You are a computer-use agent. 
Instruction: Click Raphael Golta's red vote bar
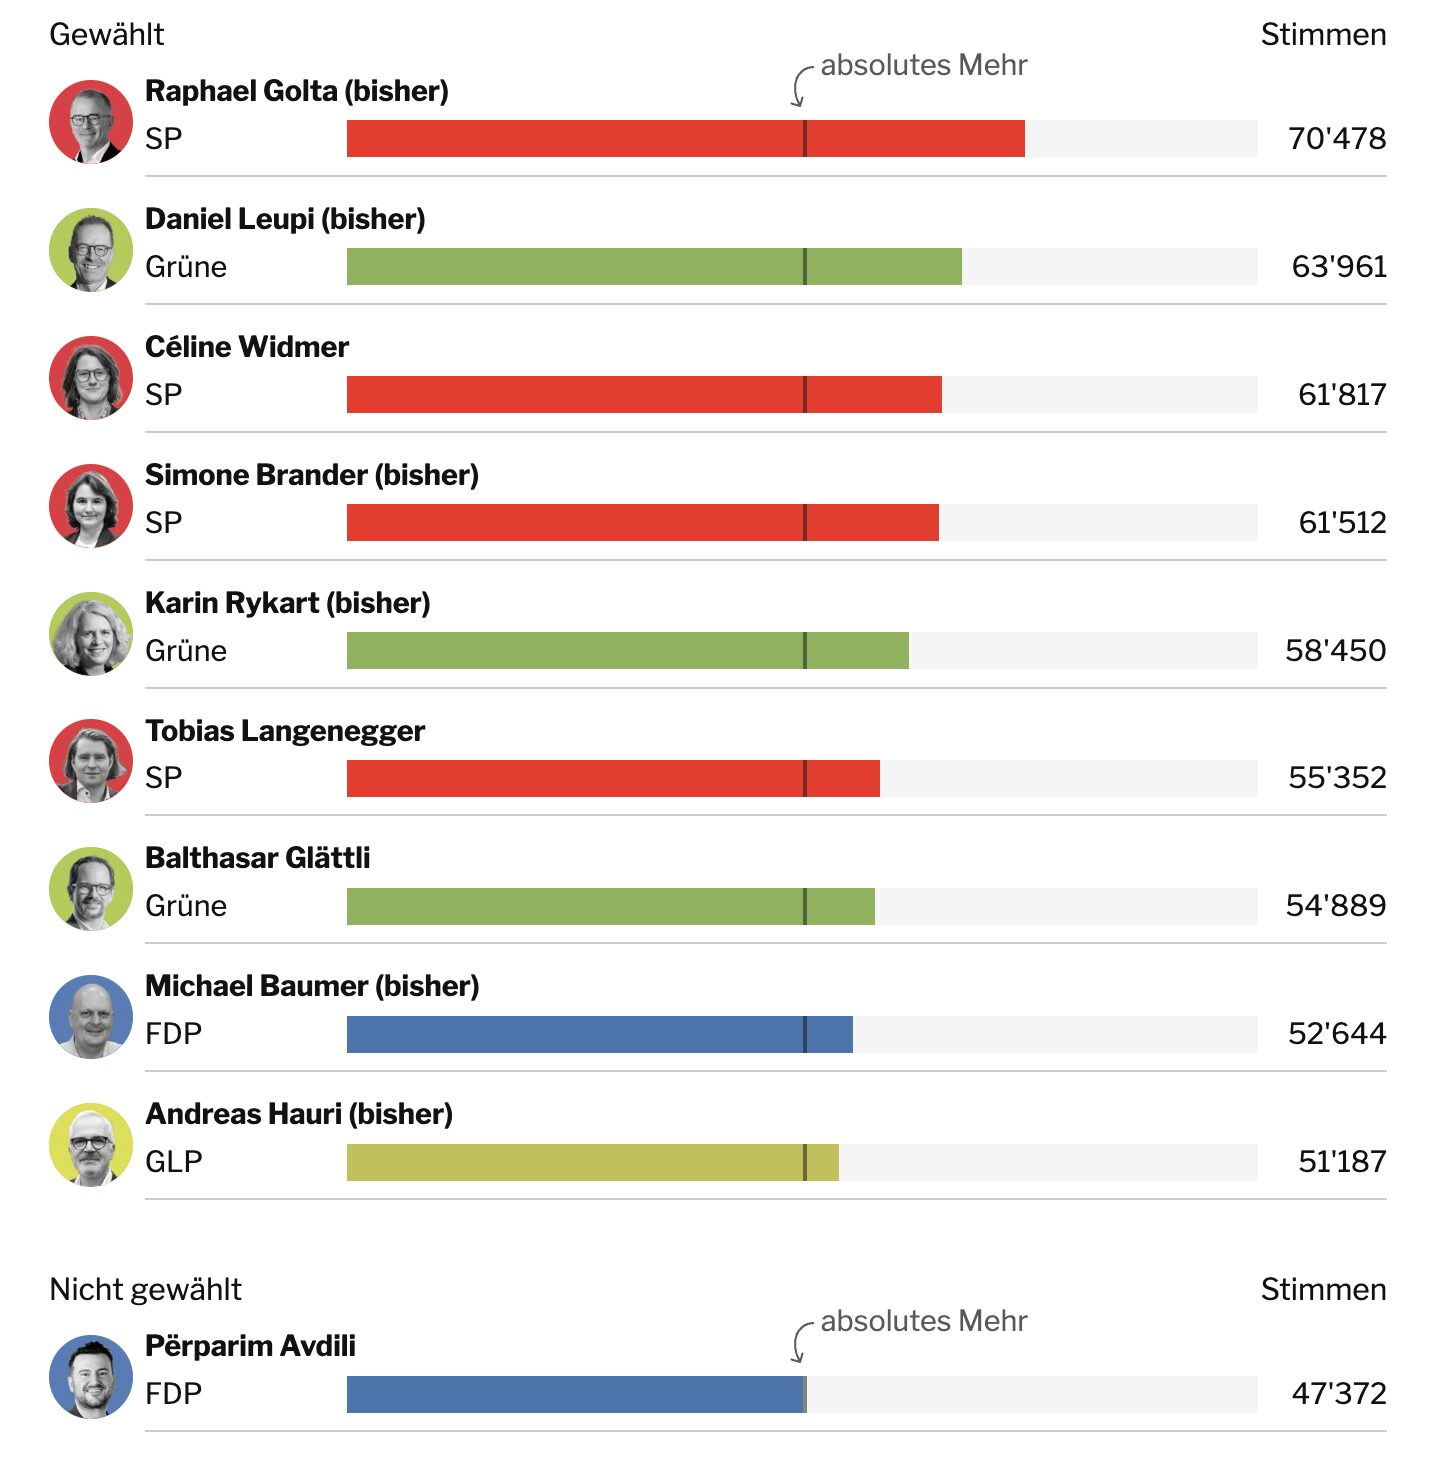(685, 139)
